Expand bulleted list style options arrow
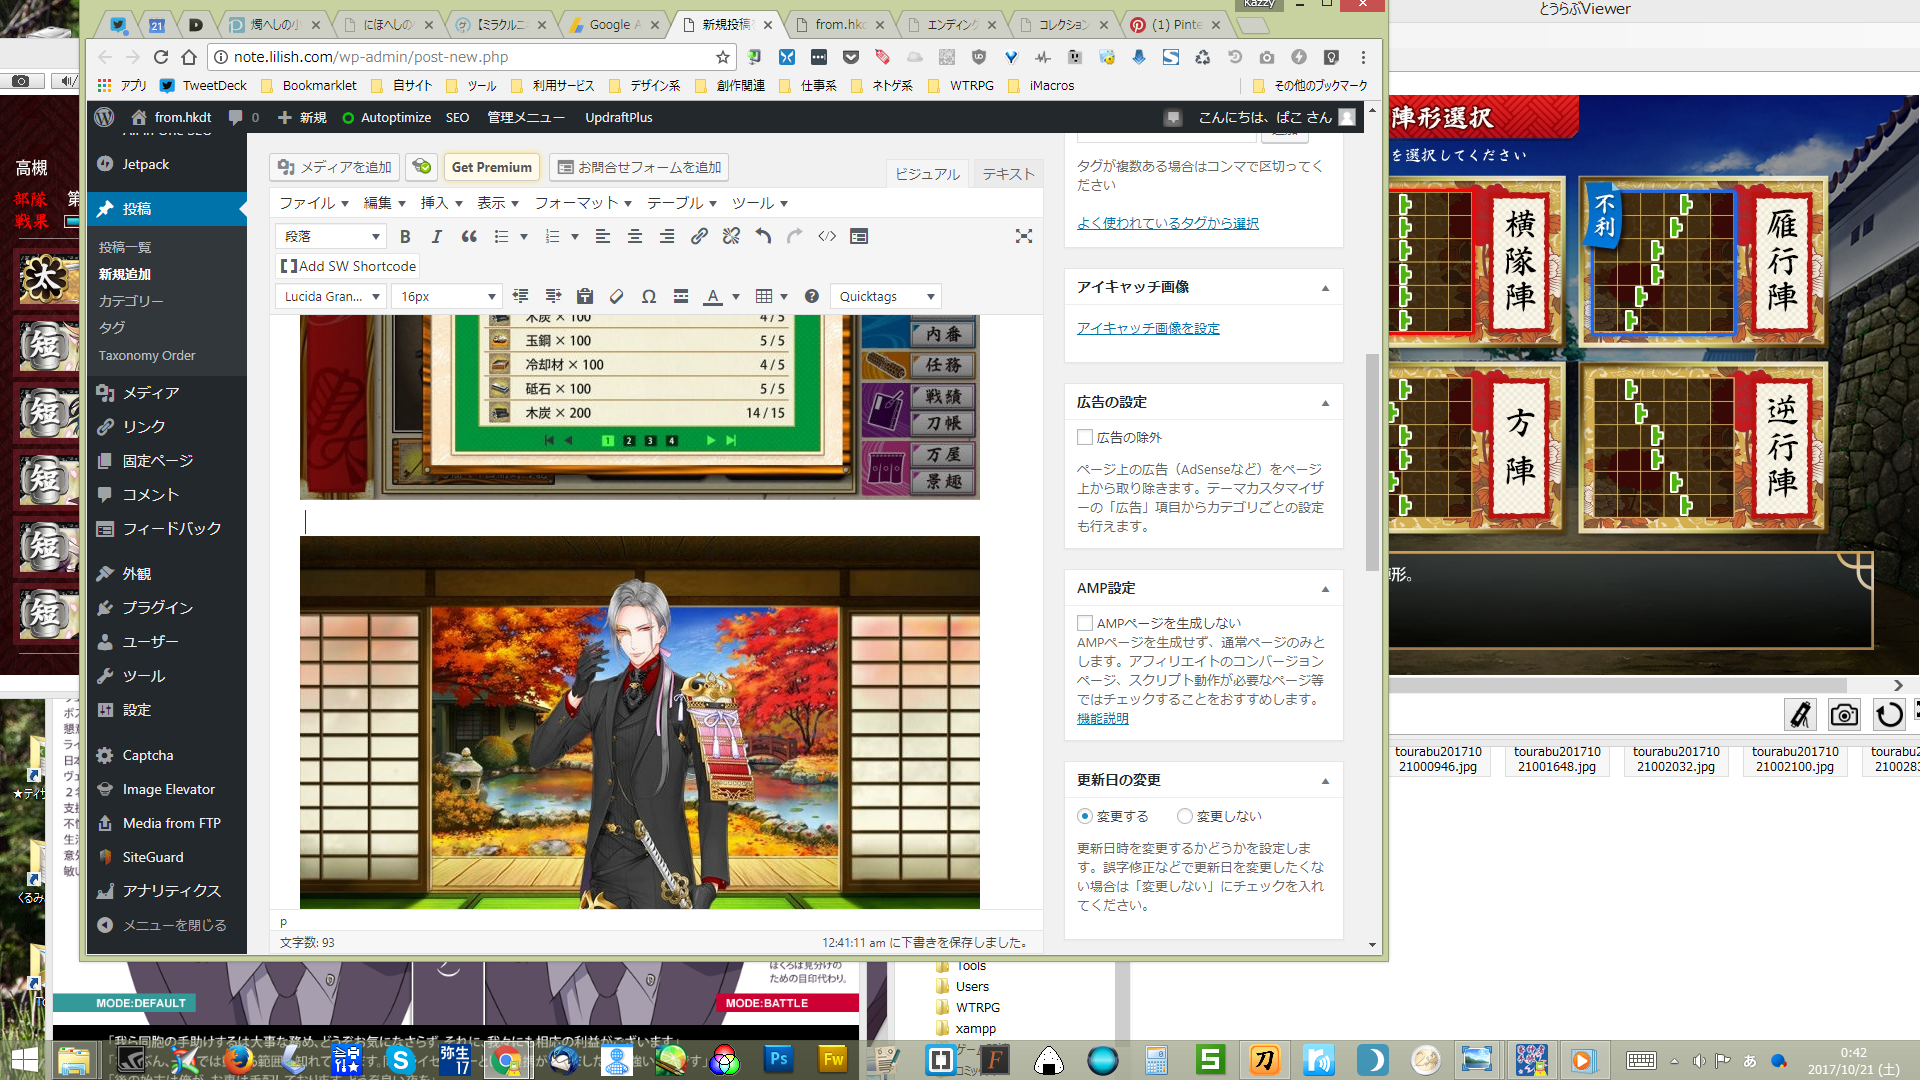The width and height of the screenshot is (1920, 1080). [524, 237]
